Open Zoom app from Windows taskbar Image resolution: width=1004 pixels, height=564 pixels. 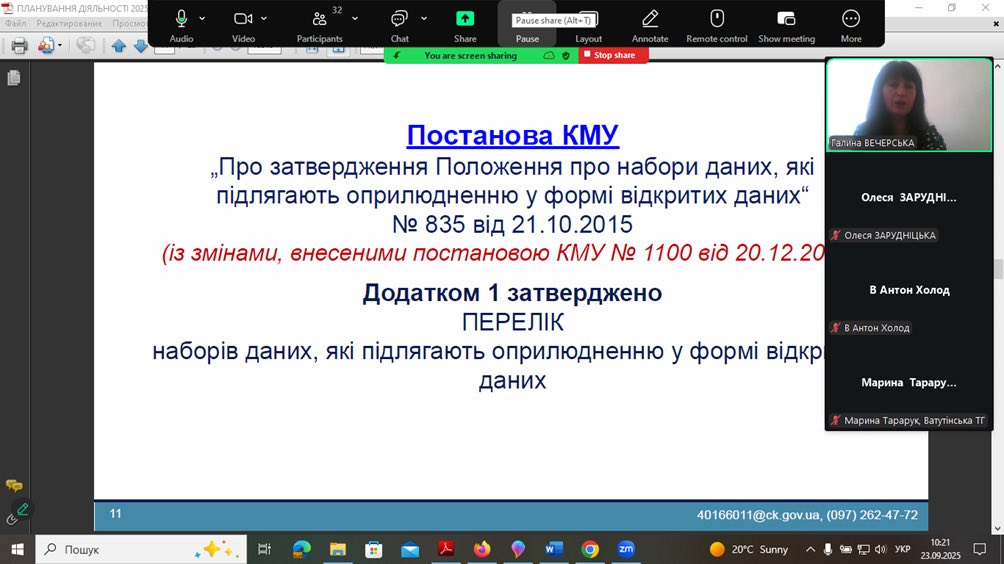tap(626, 549)
